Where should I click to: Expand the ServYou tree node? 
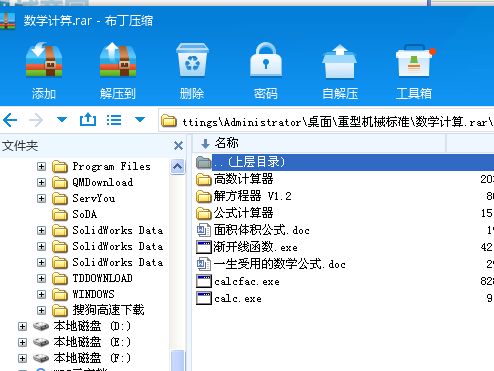pyautogui.click(x=41, y=198)
